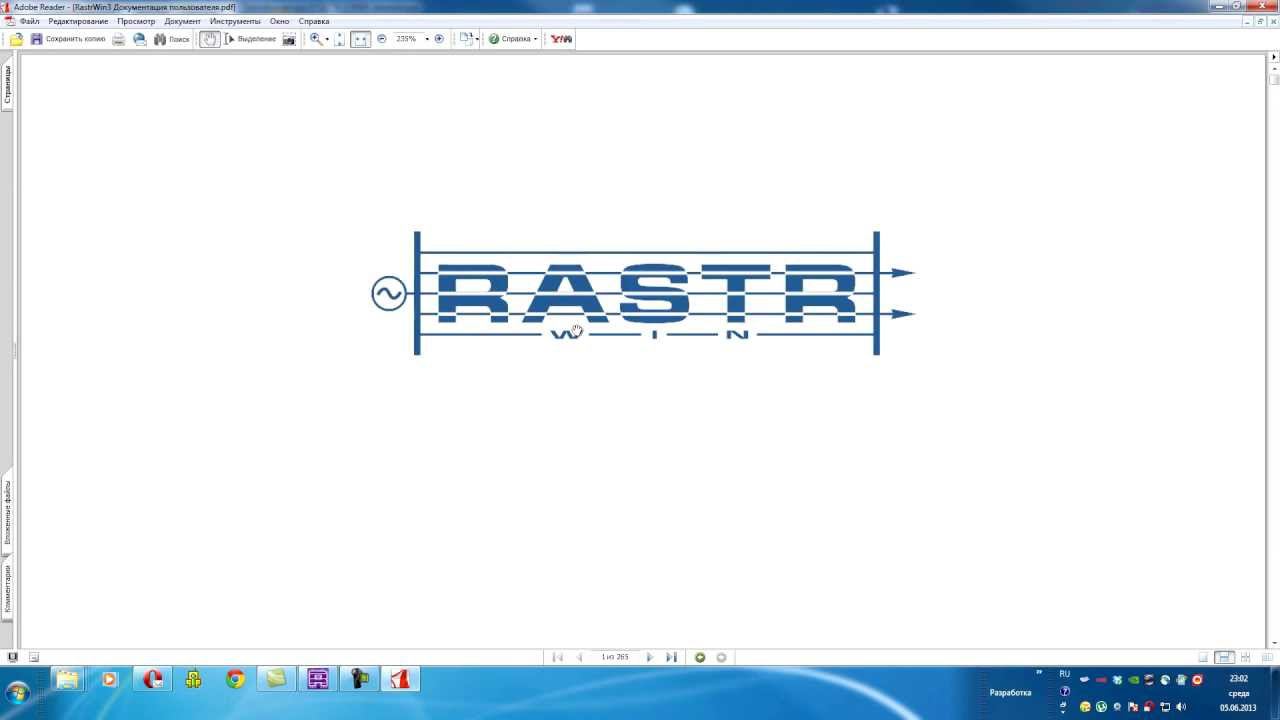
Task: Open the Комментарии side panel tab
Action: coord(7,589)
